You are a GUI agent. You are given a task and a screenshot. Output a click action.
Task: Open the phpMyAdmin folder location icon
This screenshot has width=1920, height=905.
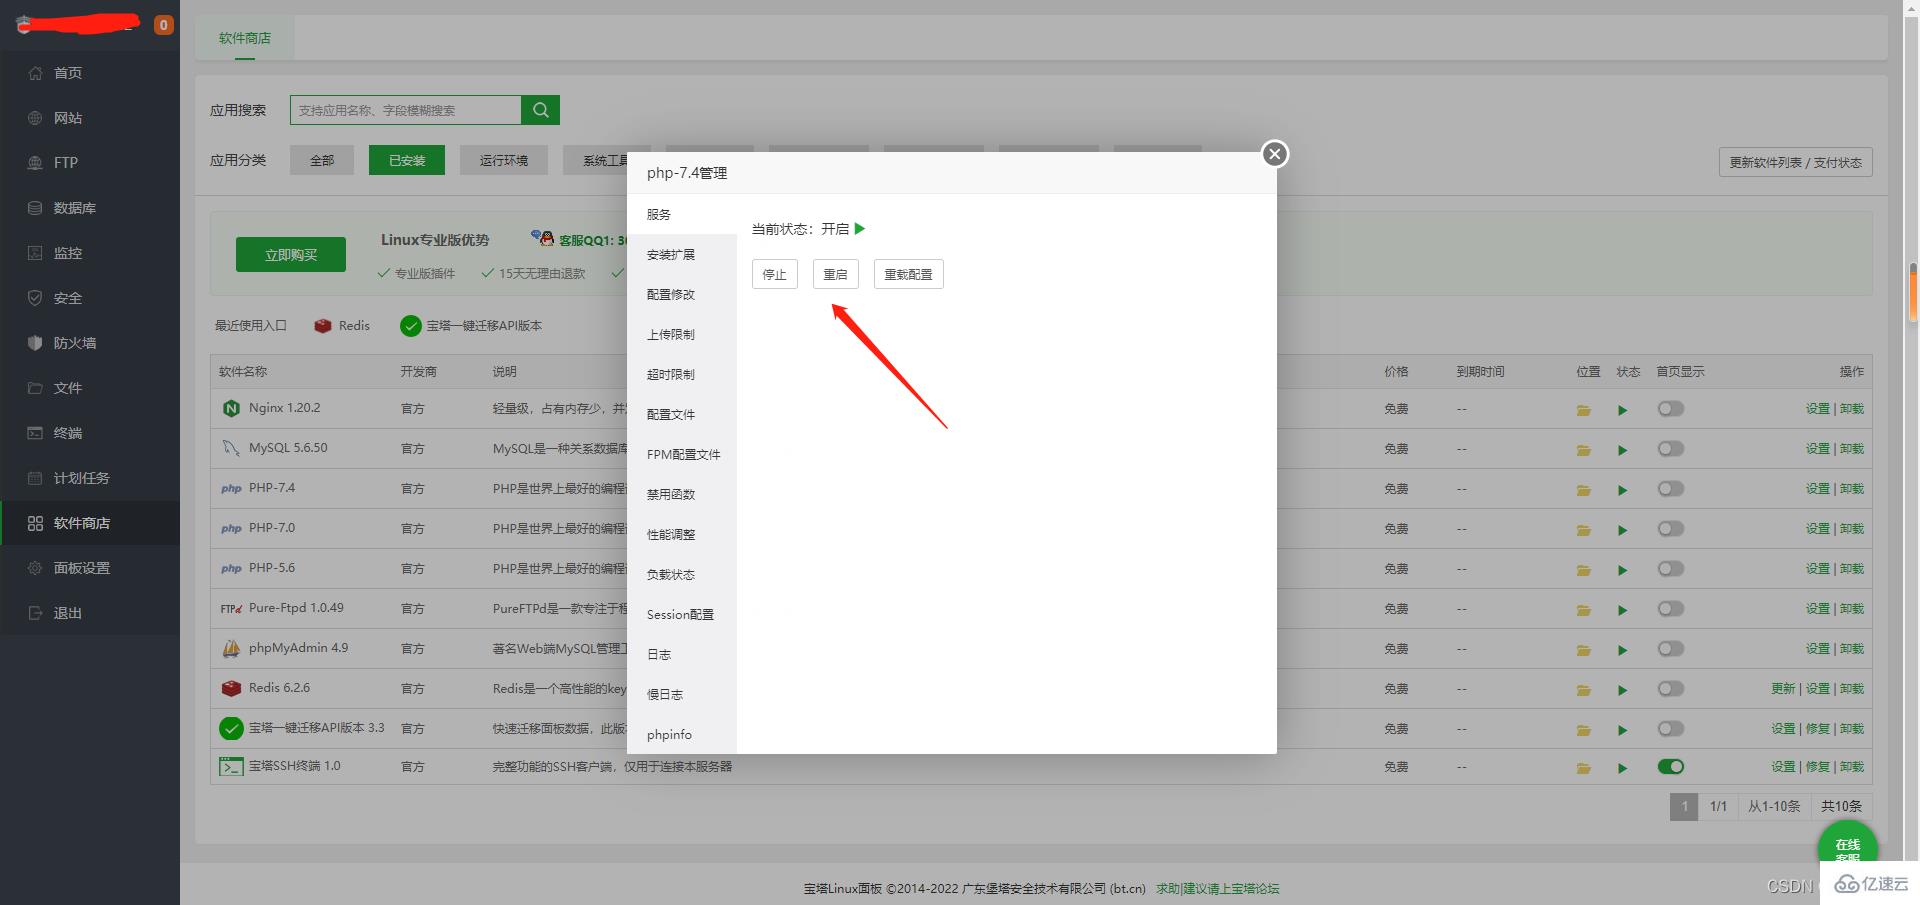[x=1584, y=650]
